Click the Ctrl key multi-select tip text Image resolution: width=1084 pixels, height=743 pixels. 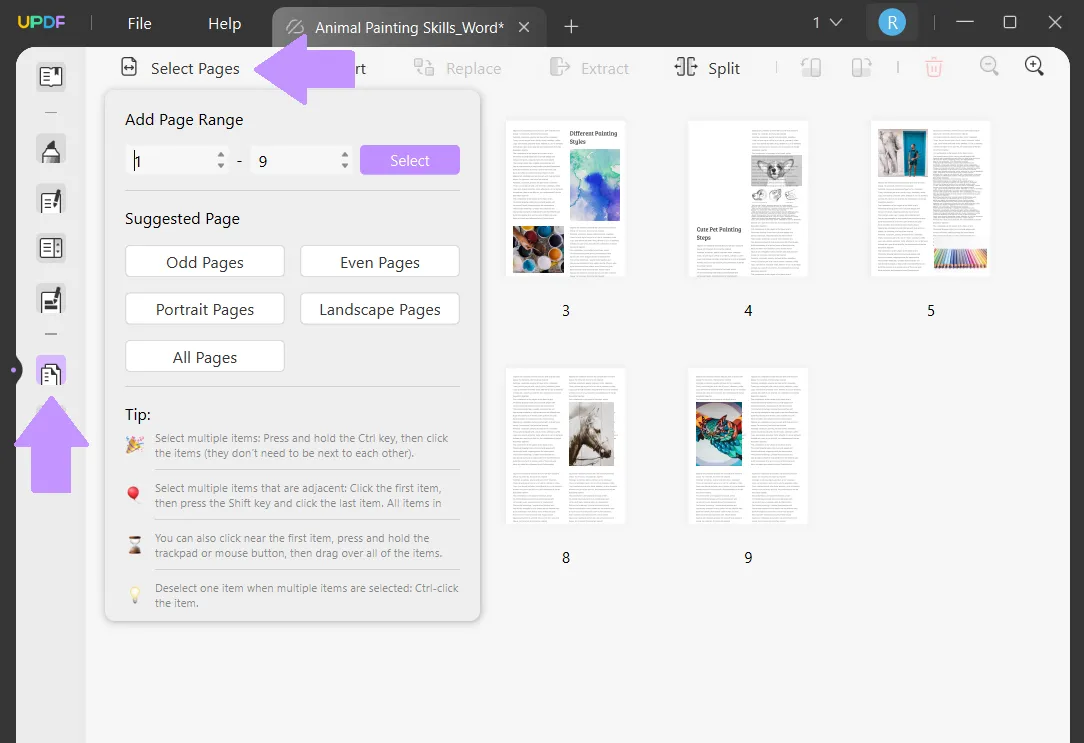[x=301, y=446]
